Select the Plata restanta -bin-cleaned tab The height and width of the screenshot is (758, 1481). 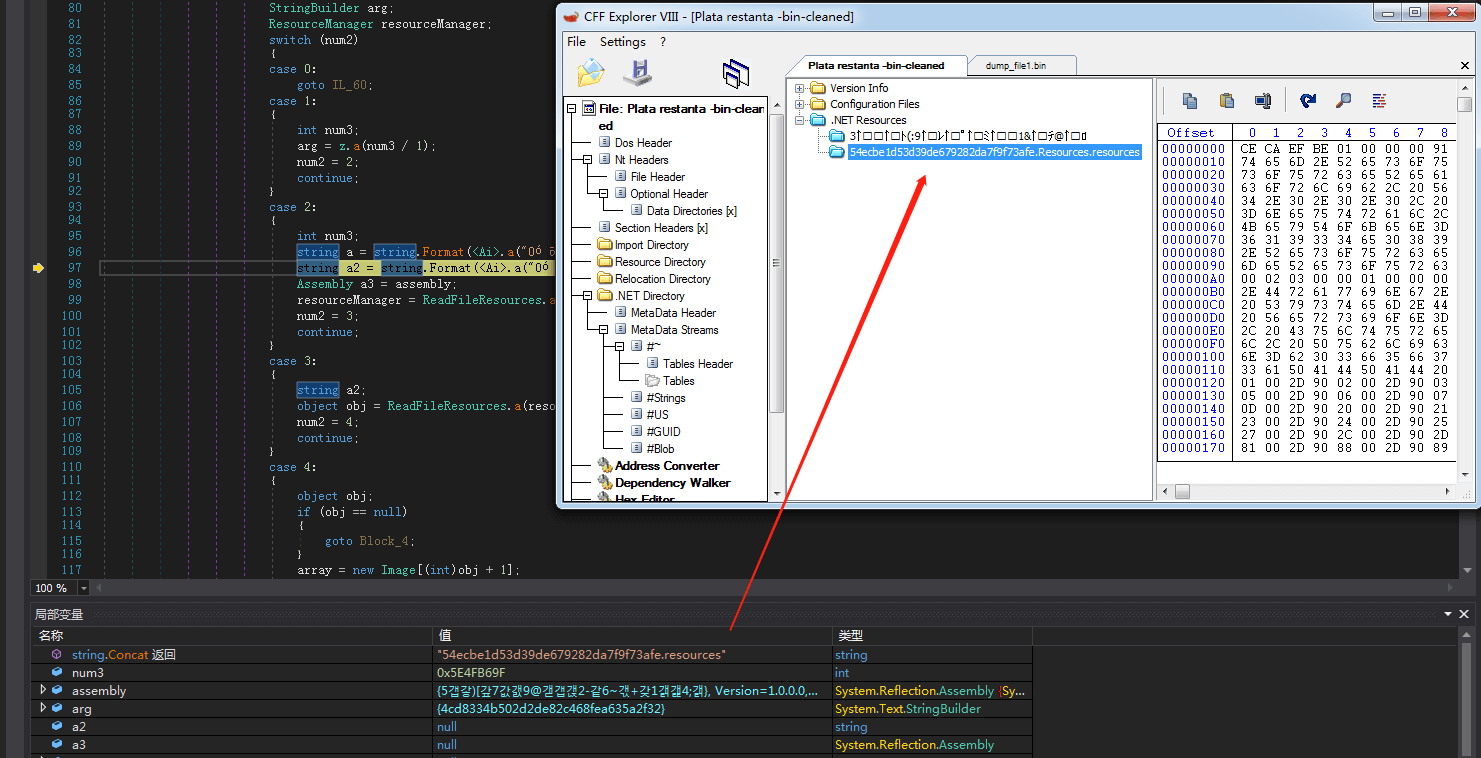coord(876,66)
